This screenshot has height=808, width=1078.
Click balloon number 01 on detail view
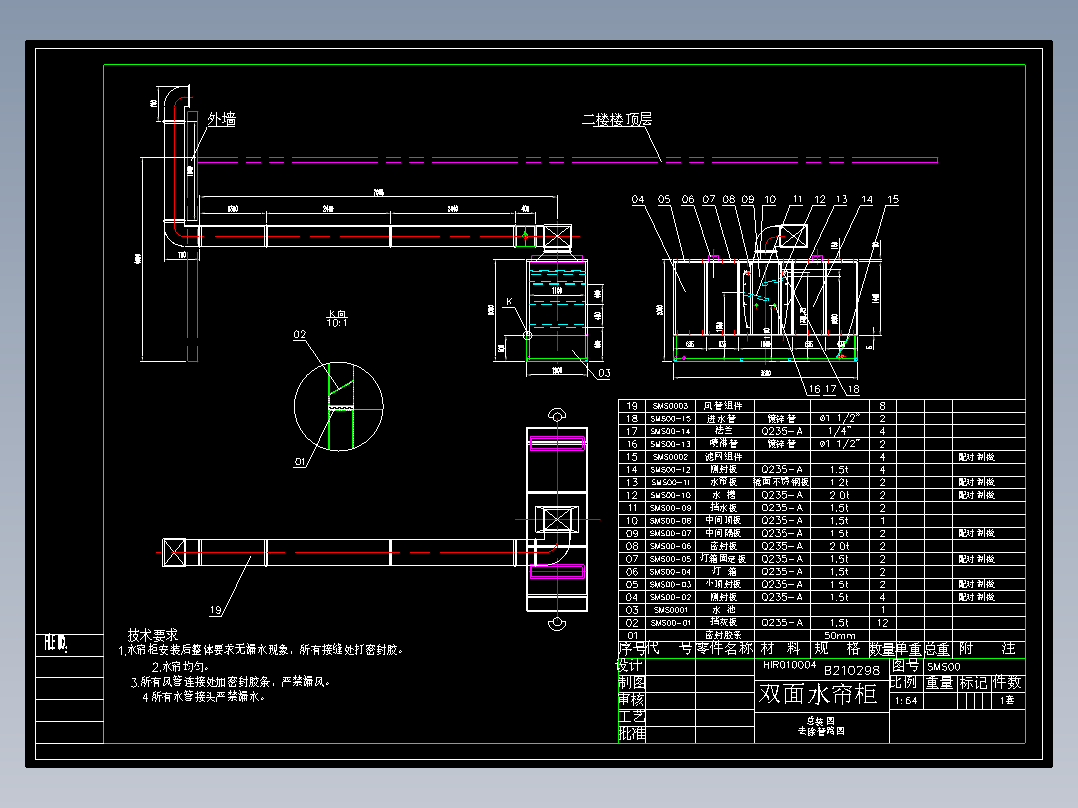[300, 462]
